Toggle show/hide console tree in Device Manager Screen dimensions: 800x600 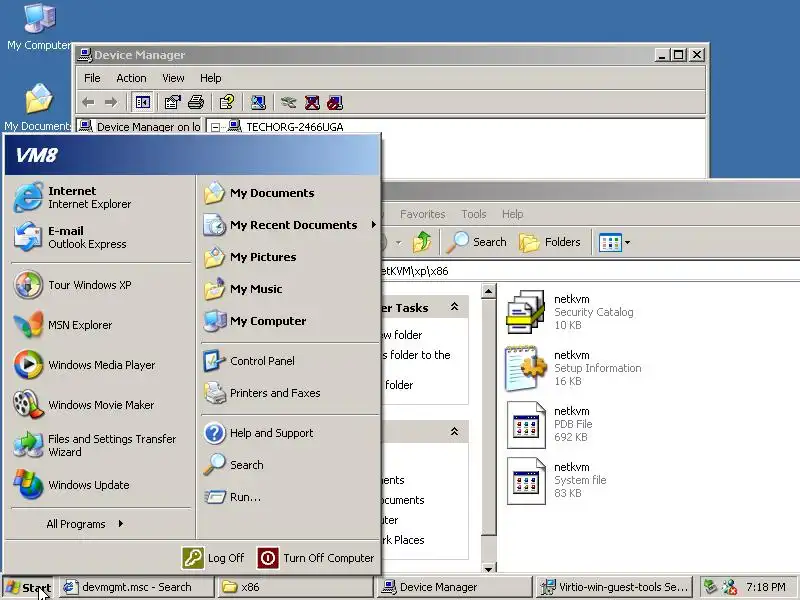[142, 103]
